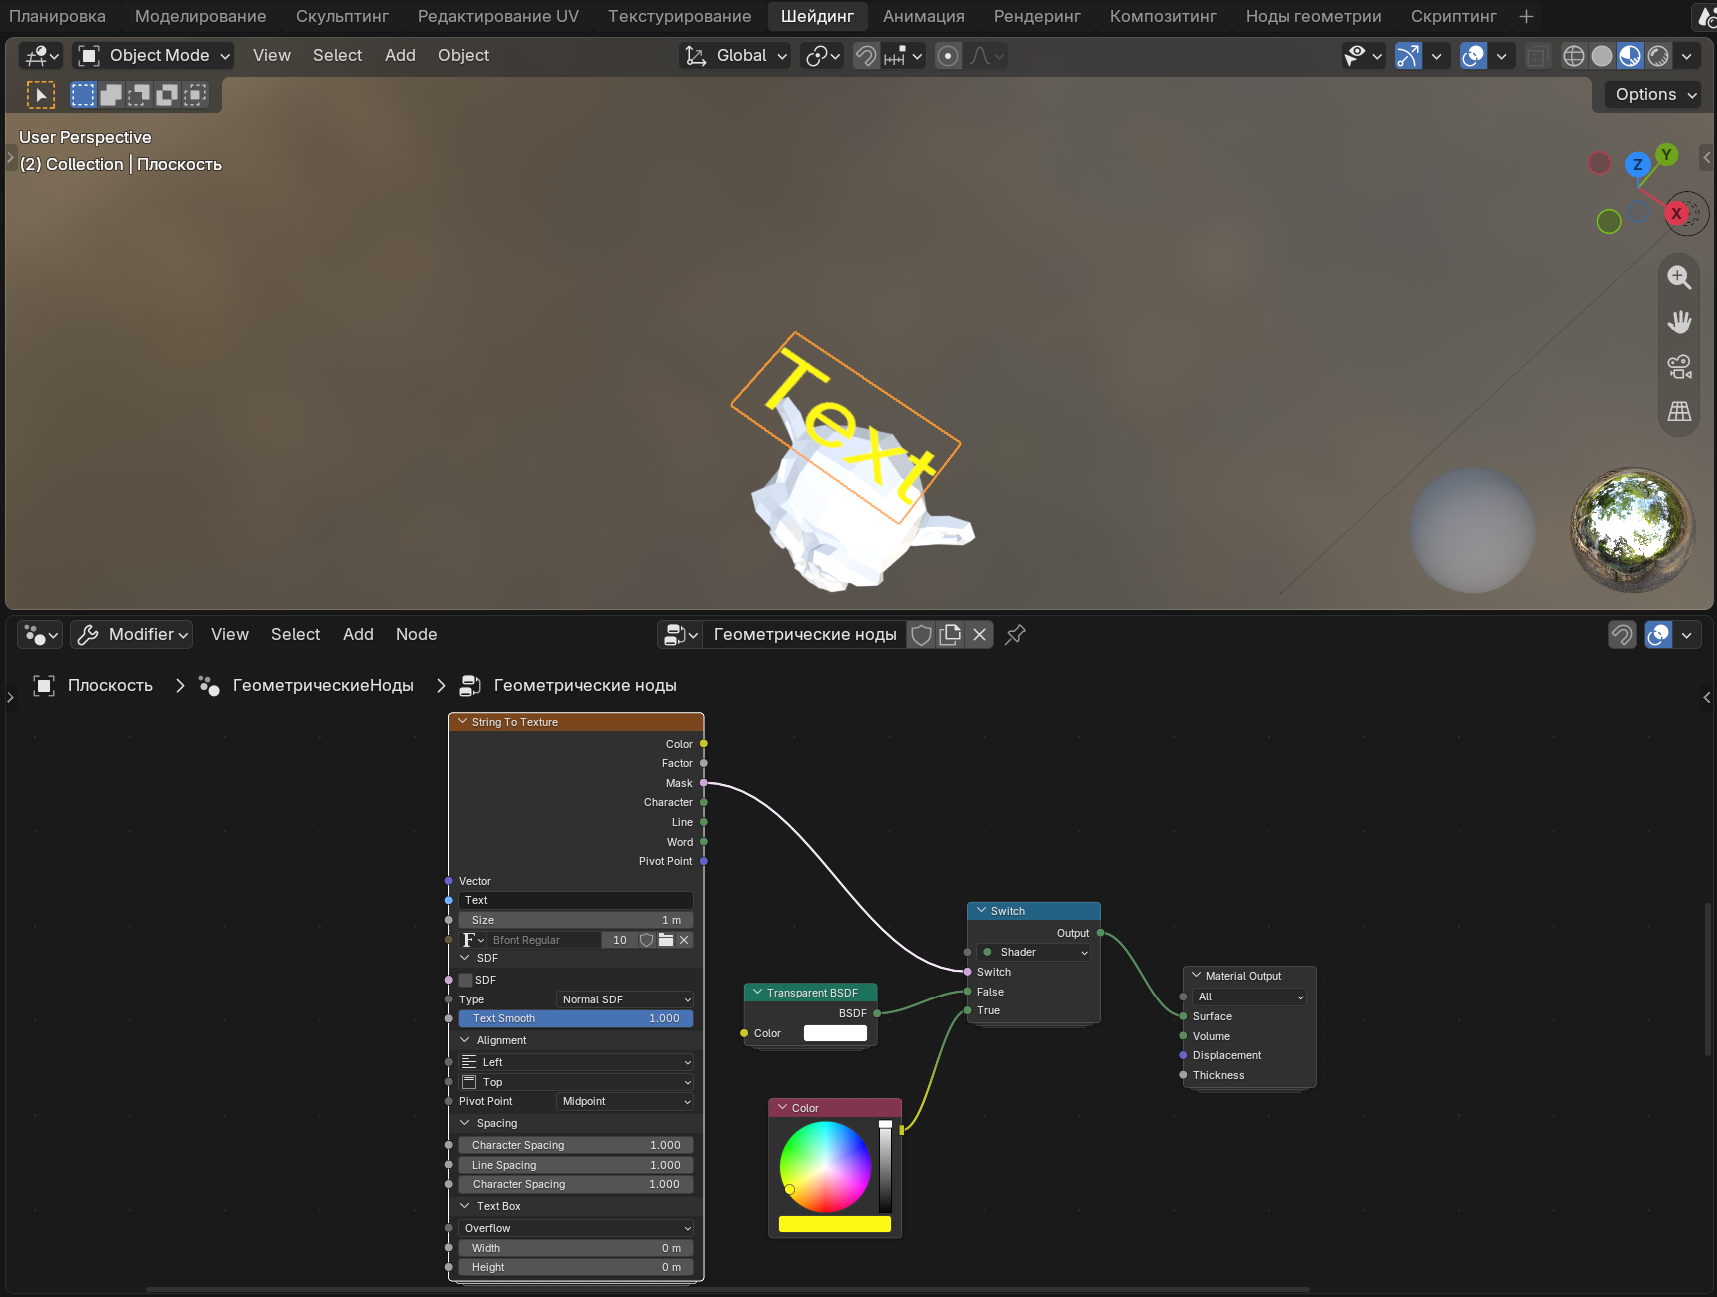The height and width of the screenshot is (1297, 1717).
Task: Toggle X-ray display button
Action: [x=1538, y=56]
